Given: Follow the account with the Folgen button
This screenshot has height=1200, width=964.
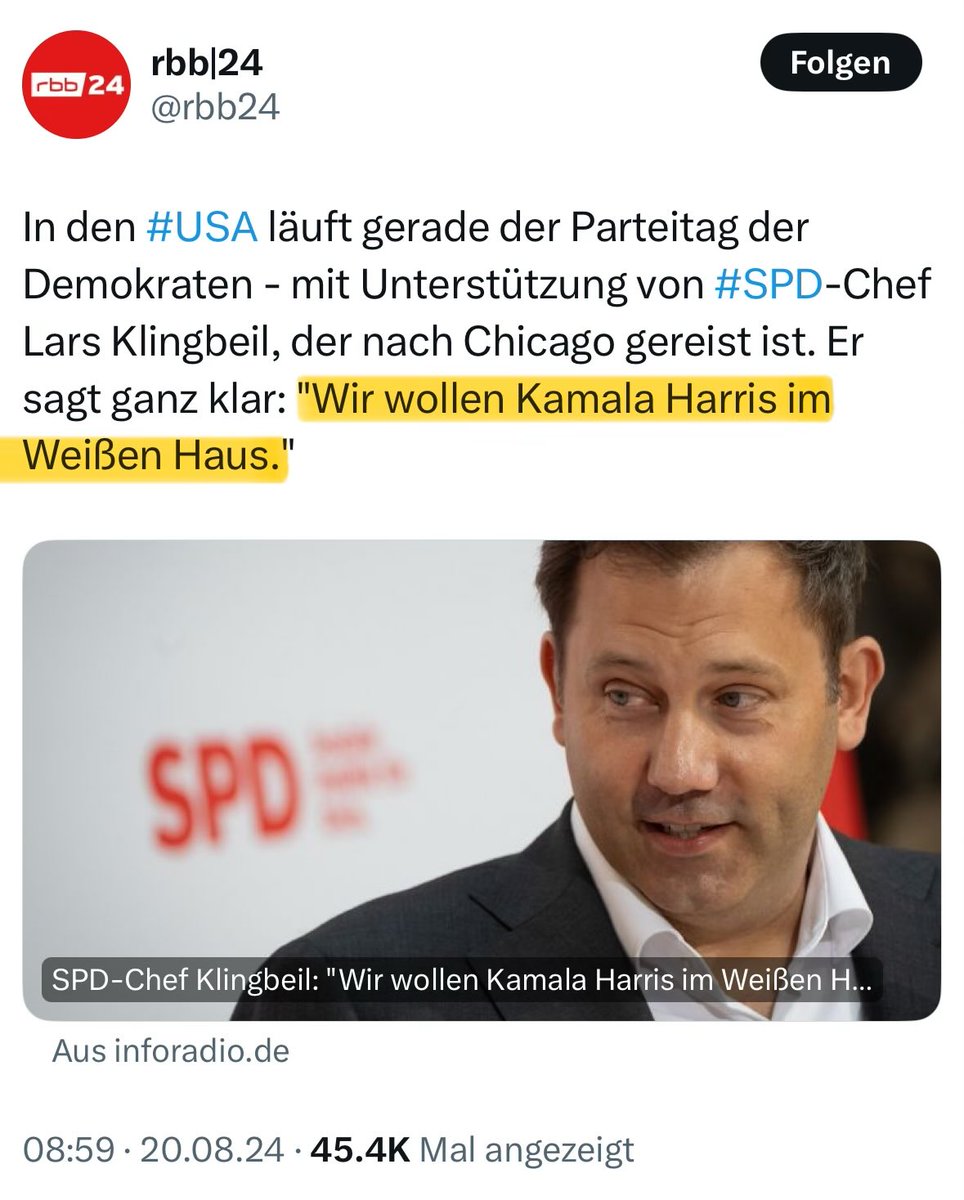Looking at the screenshot, I should tap(840, 63).
